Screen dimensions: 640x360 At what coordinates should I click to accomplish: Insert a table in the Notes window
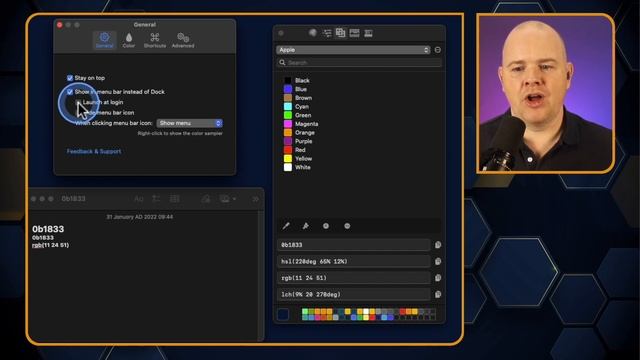(x=175, y=199)
